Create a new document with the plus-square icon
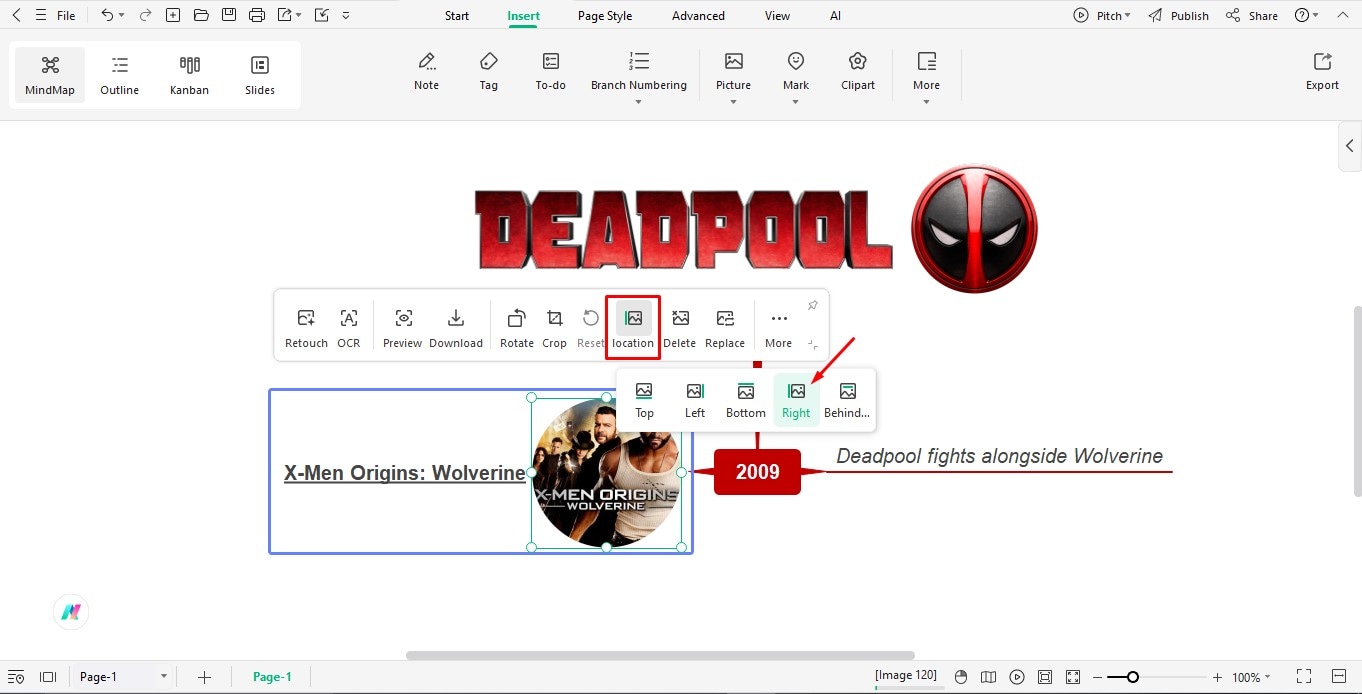 point(173,16)
